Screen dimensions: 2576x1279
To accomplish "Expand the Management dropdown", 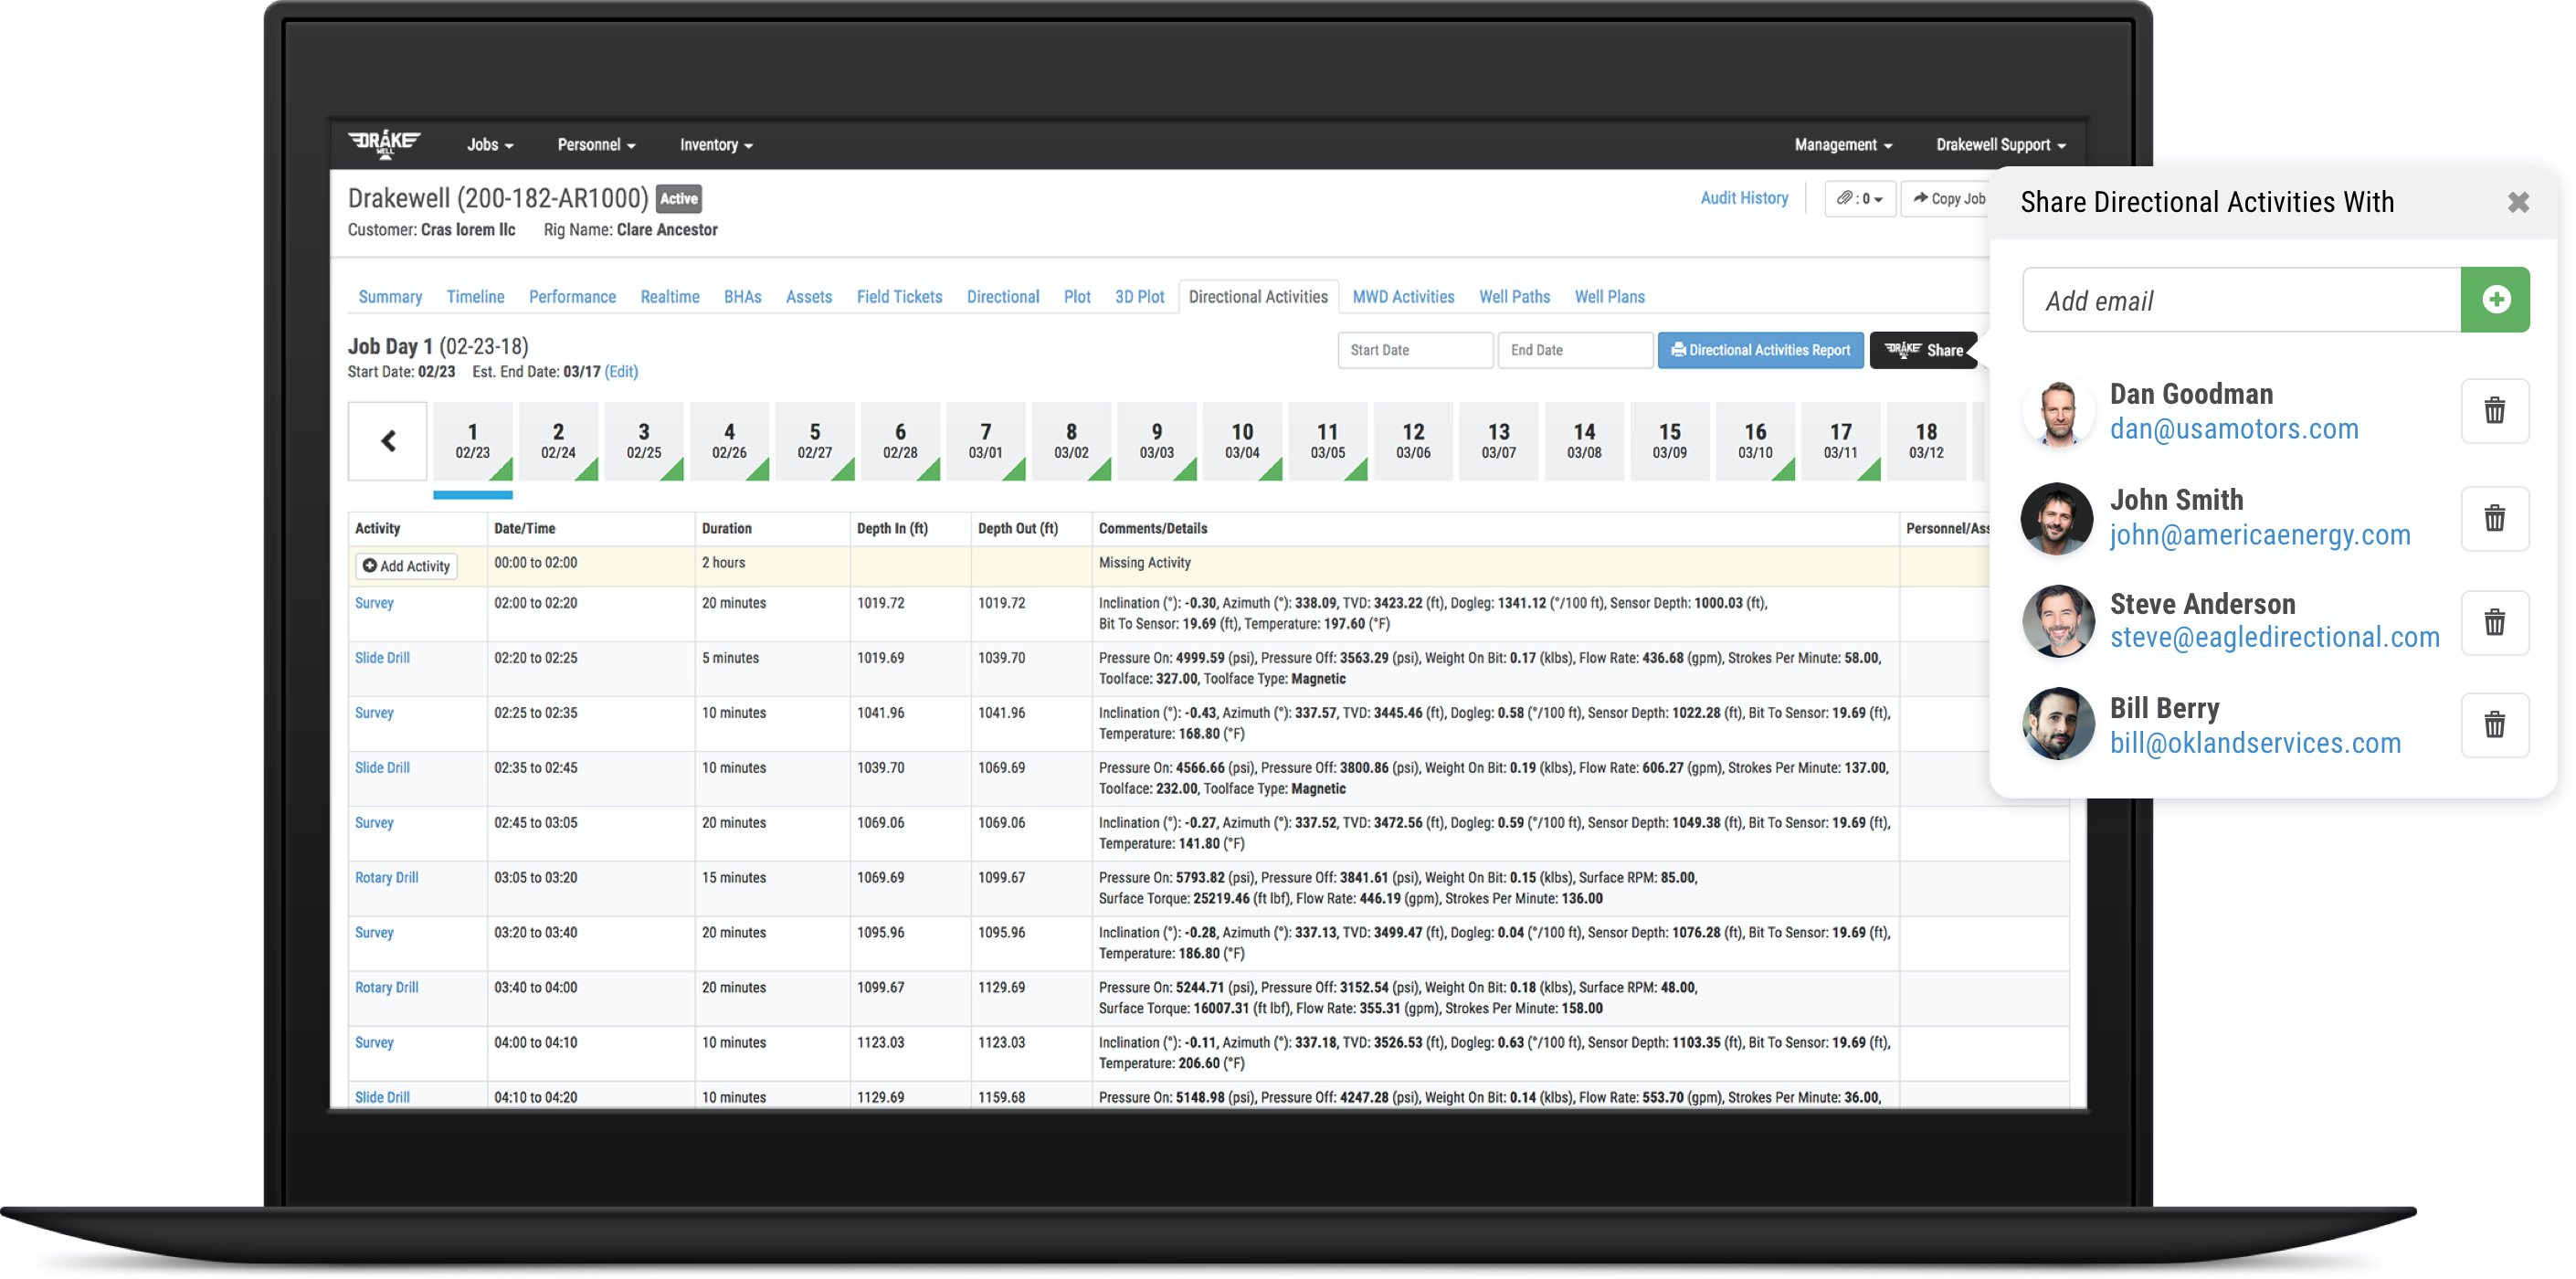I will click(x=1843, y=145).
